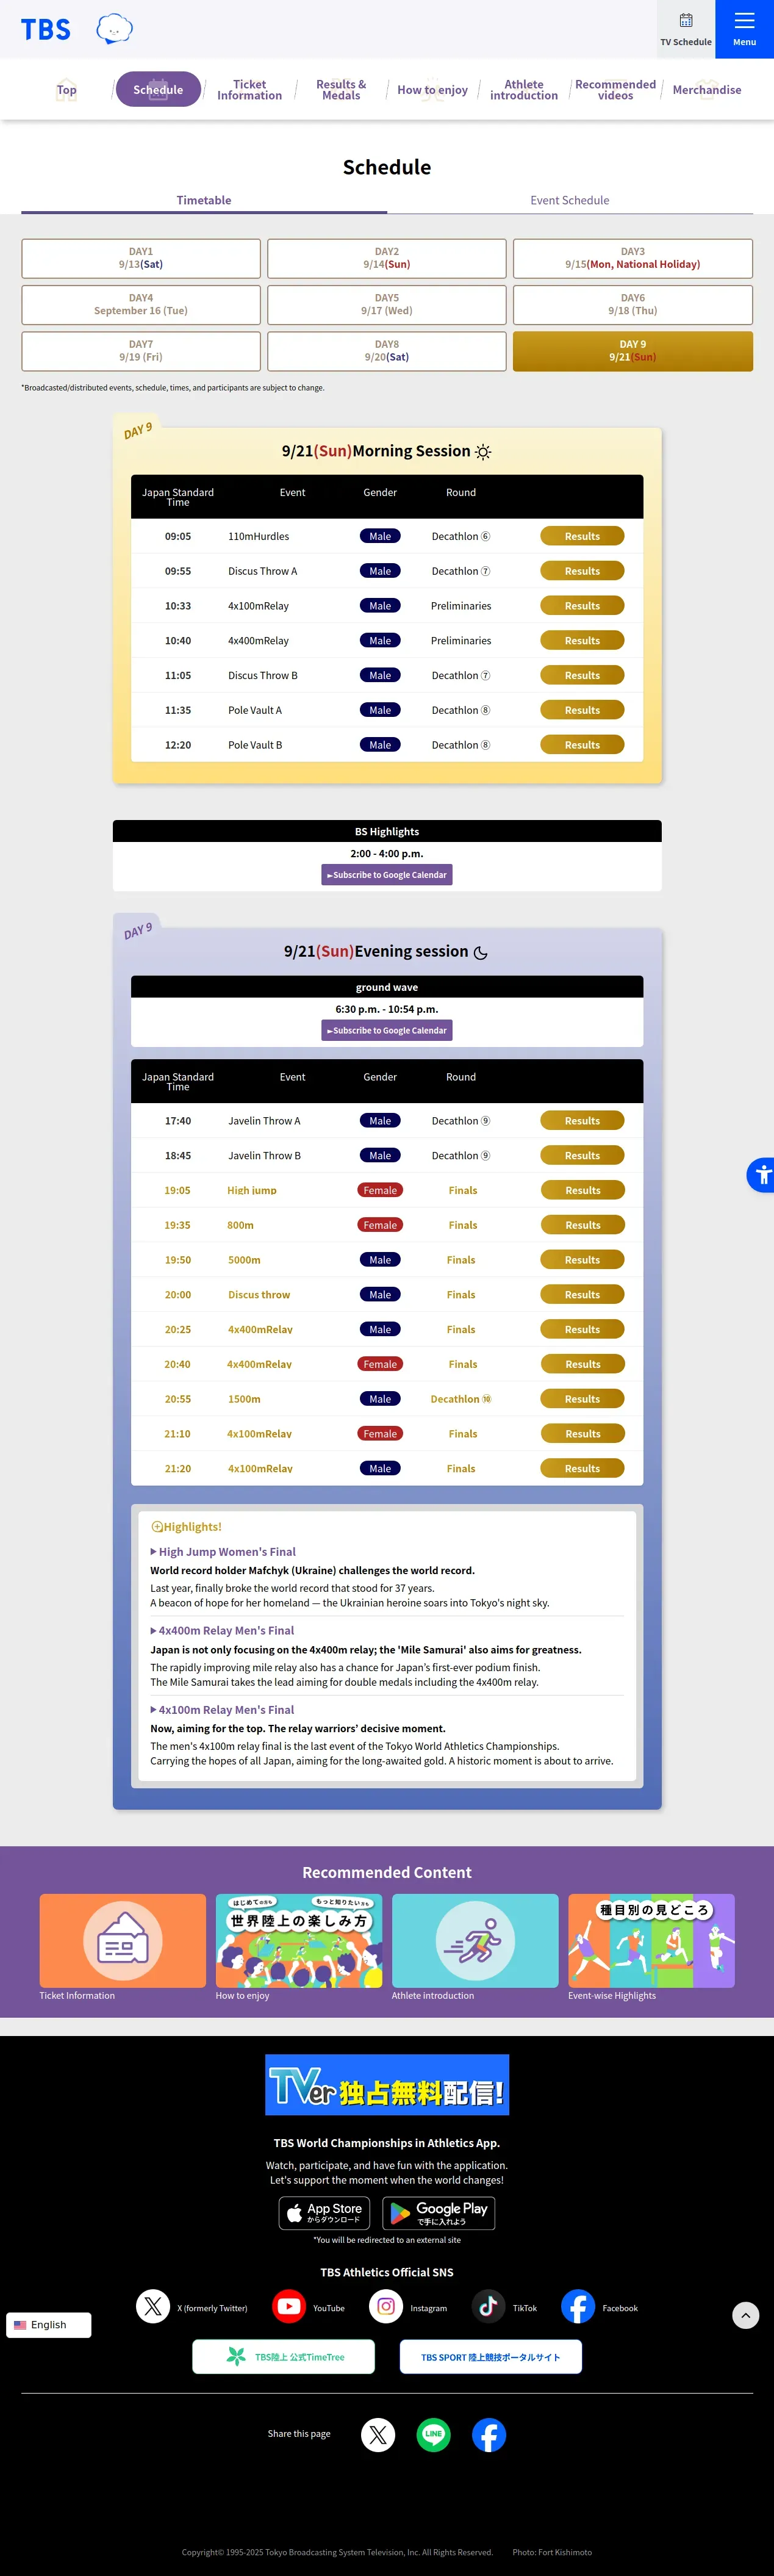Open the Instagram official account

[386, 2307]
